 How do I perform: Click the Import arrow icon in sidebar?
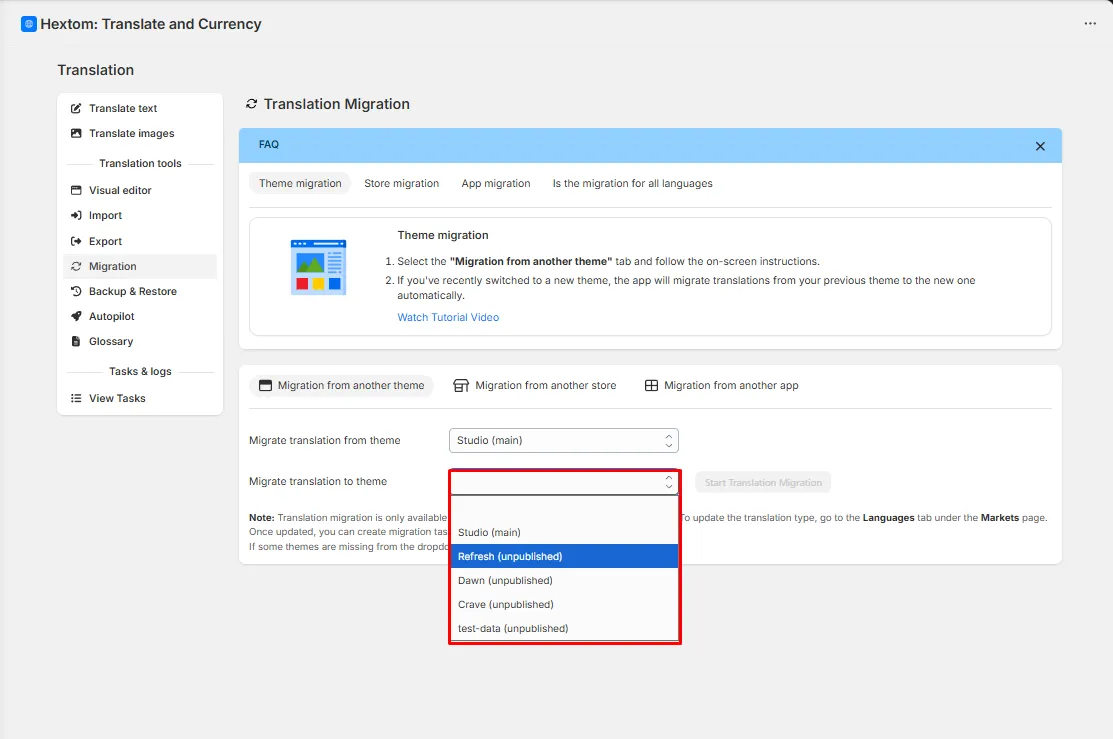pos(76,215)
